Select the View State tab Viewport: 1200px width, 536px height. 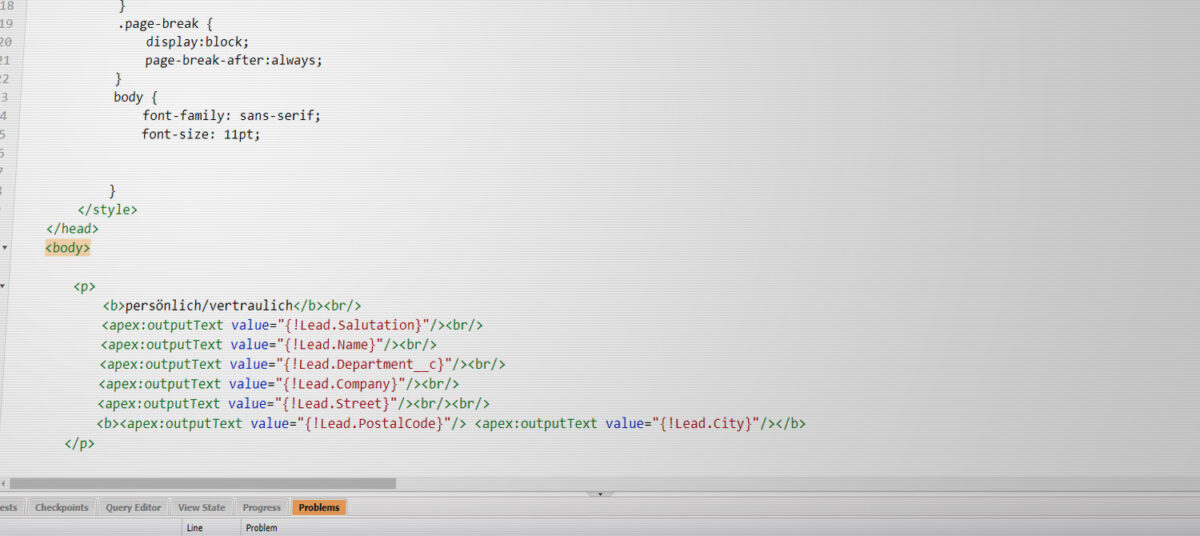[201, 507]
